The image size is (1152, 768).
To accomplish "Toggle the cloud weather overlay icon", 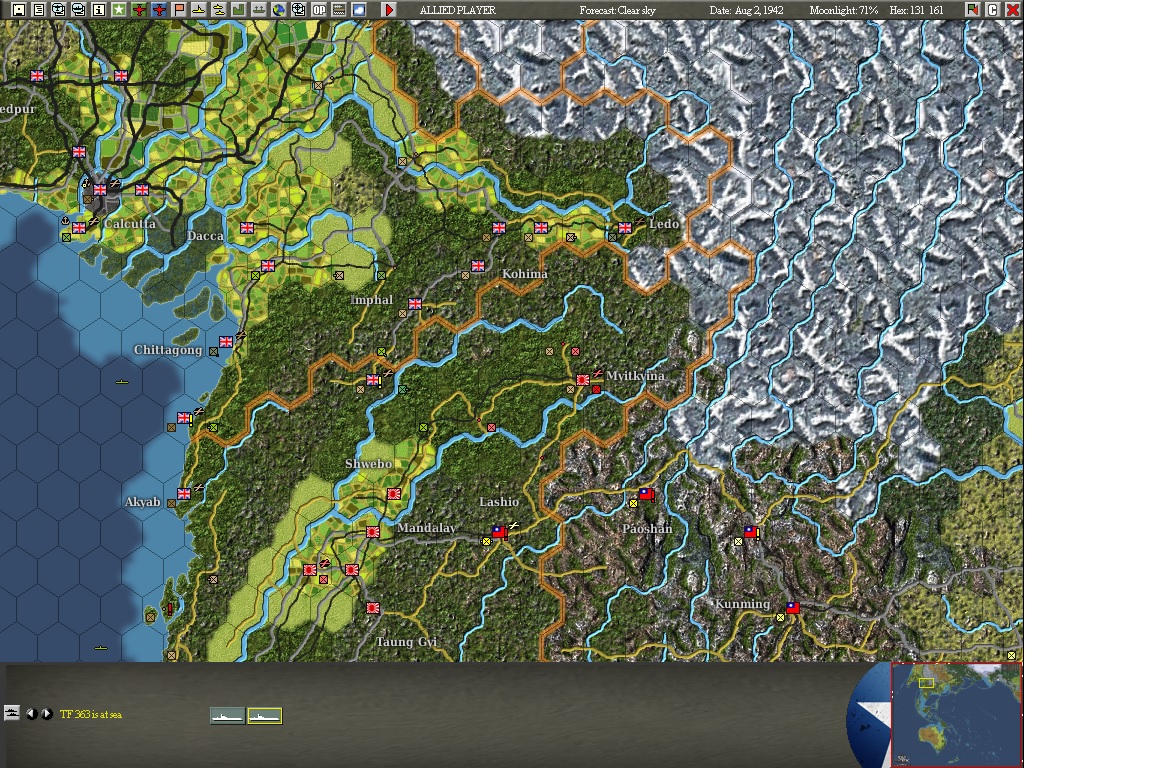I will point(359,10).
